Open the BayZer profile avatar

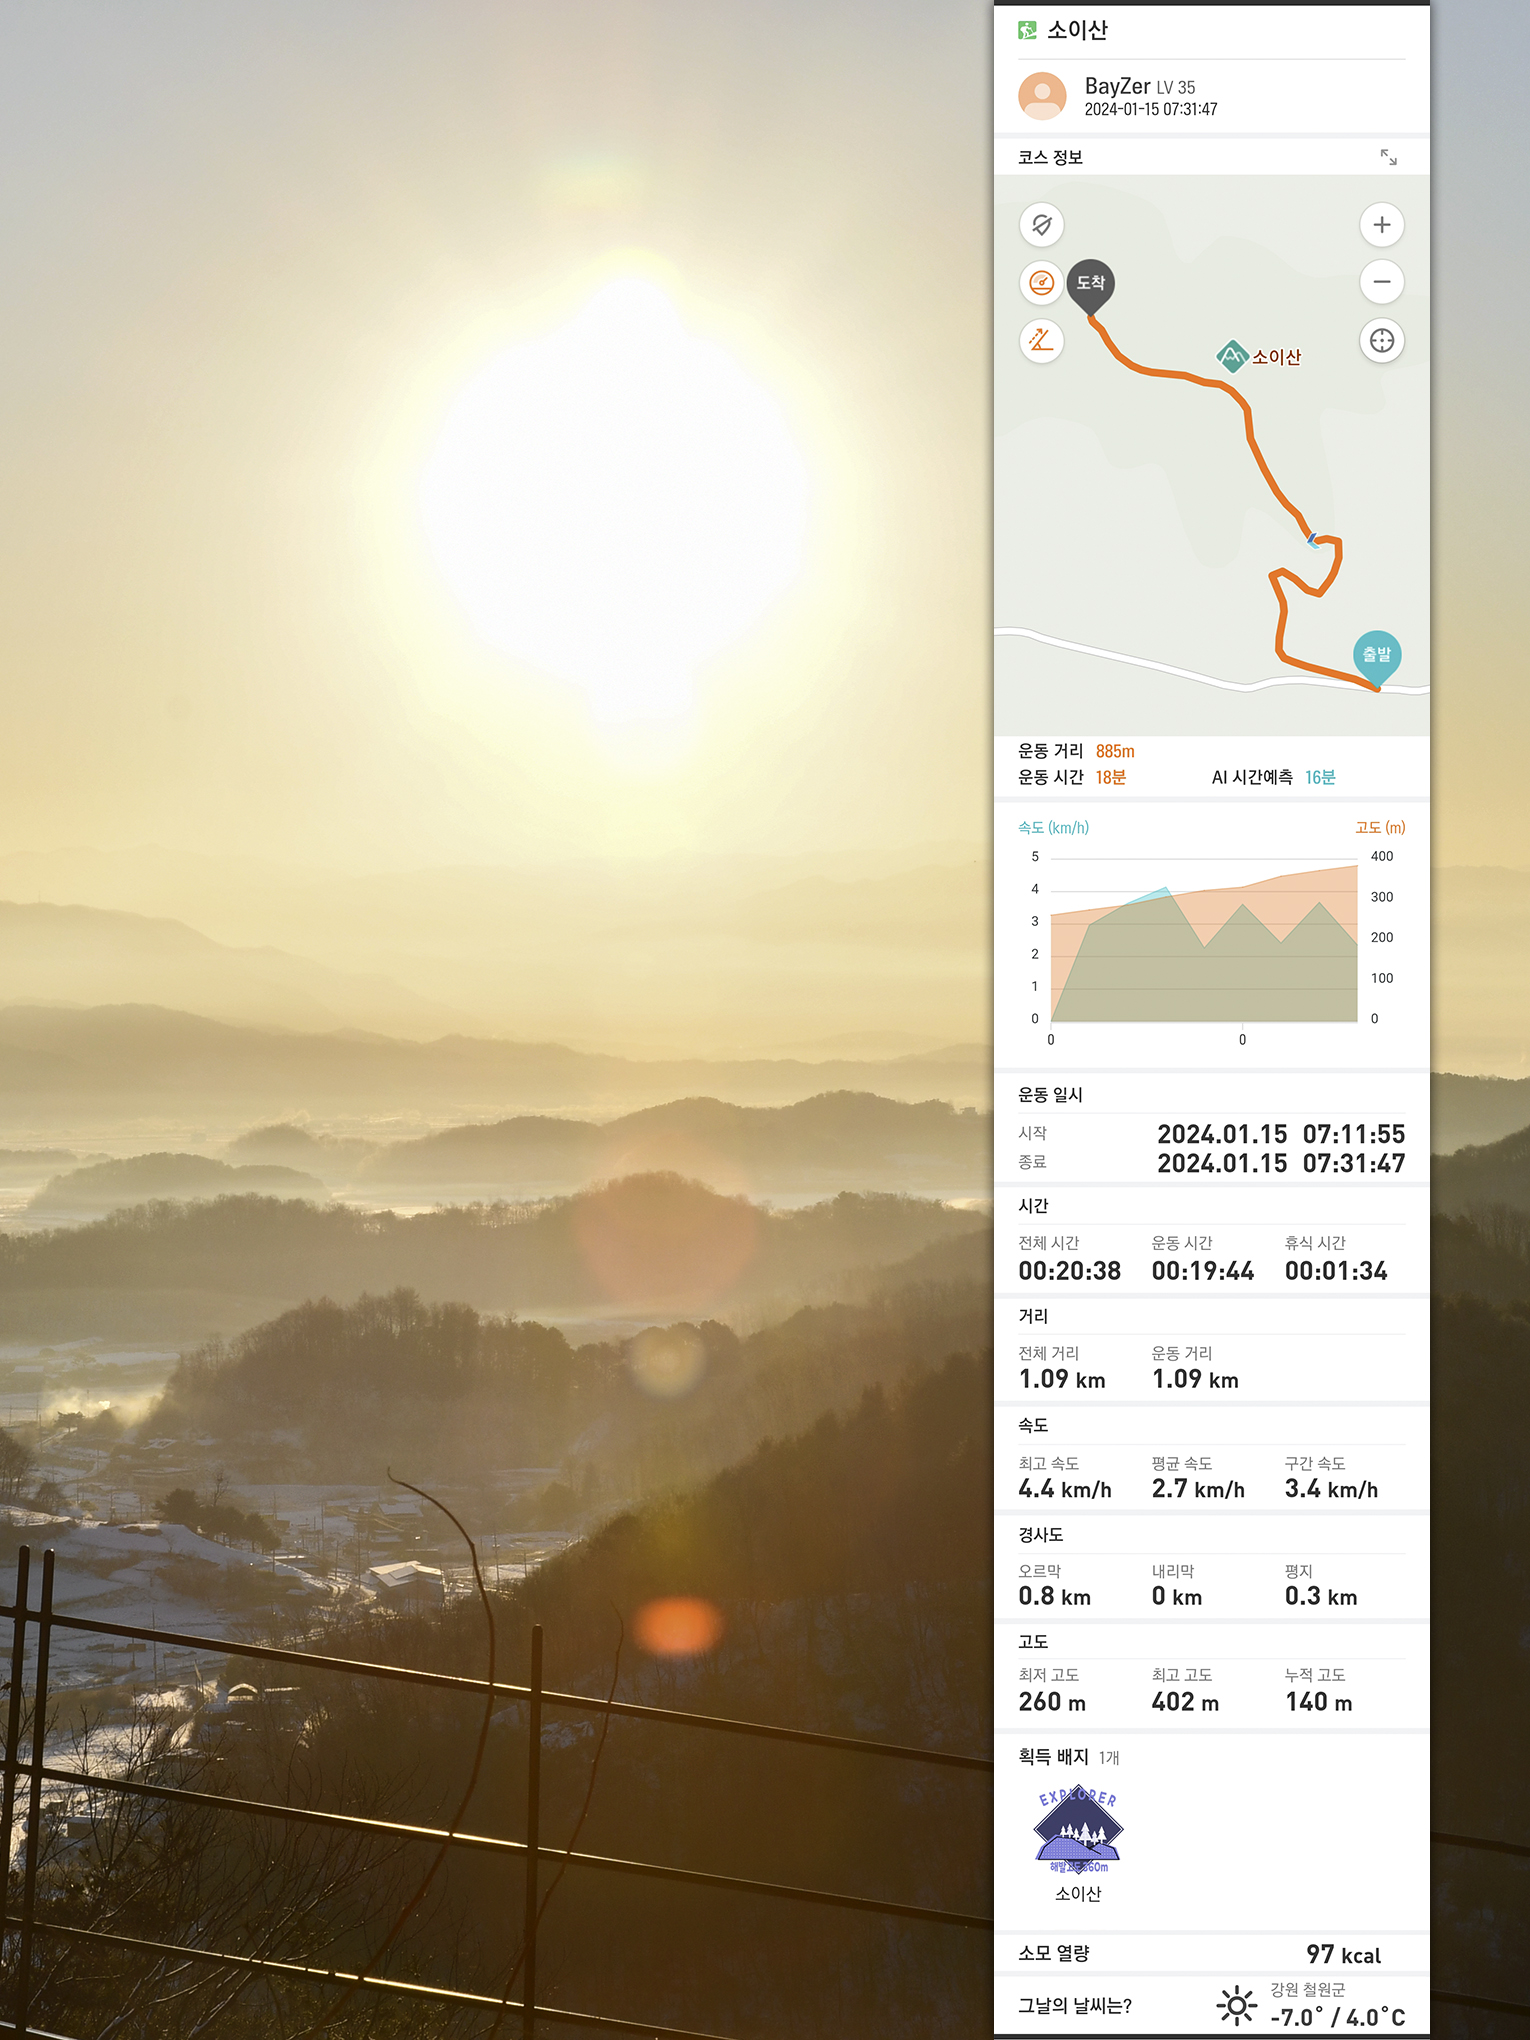[x=1042, y=97]
